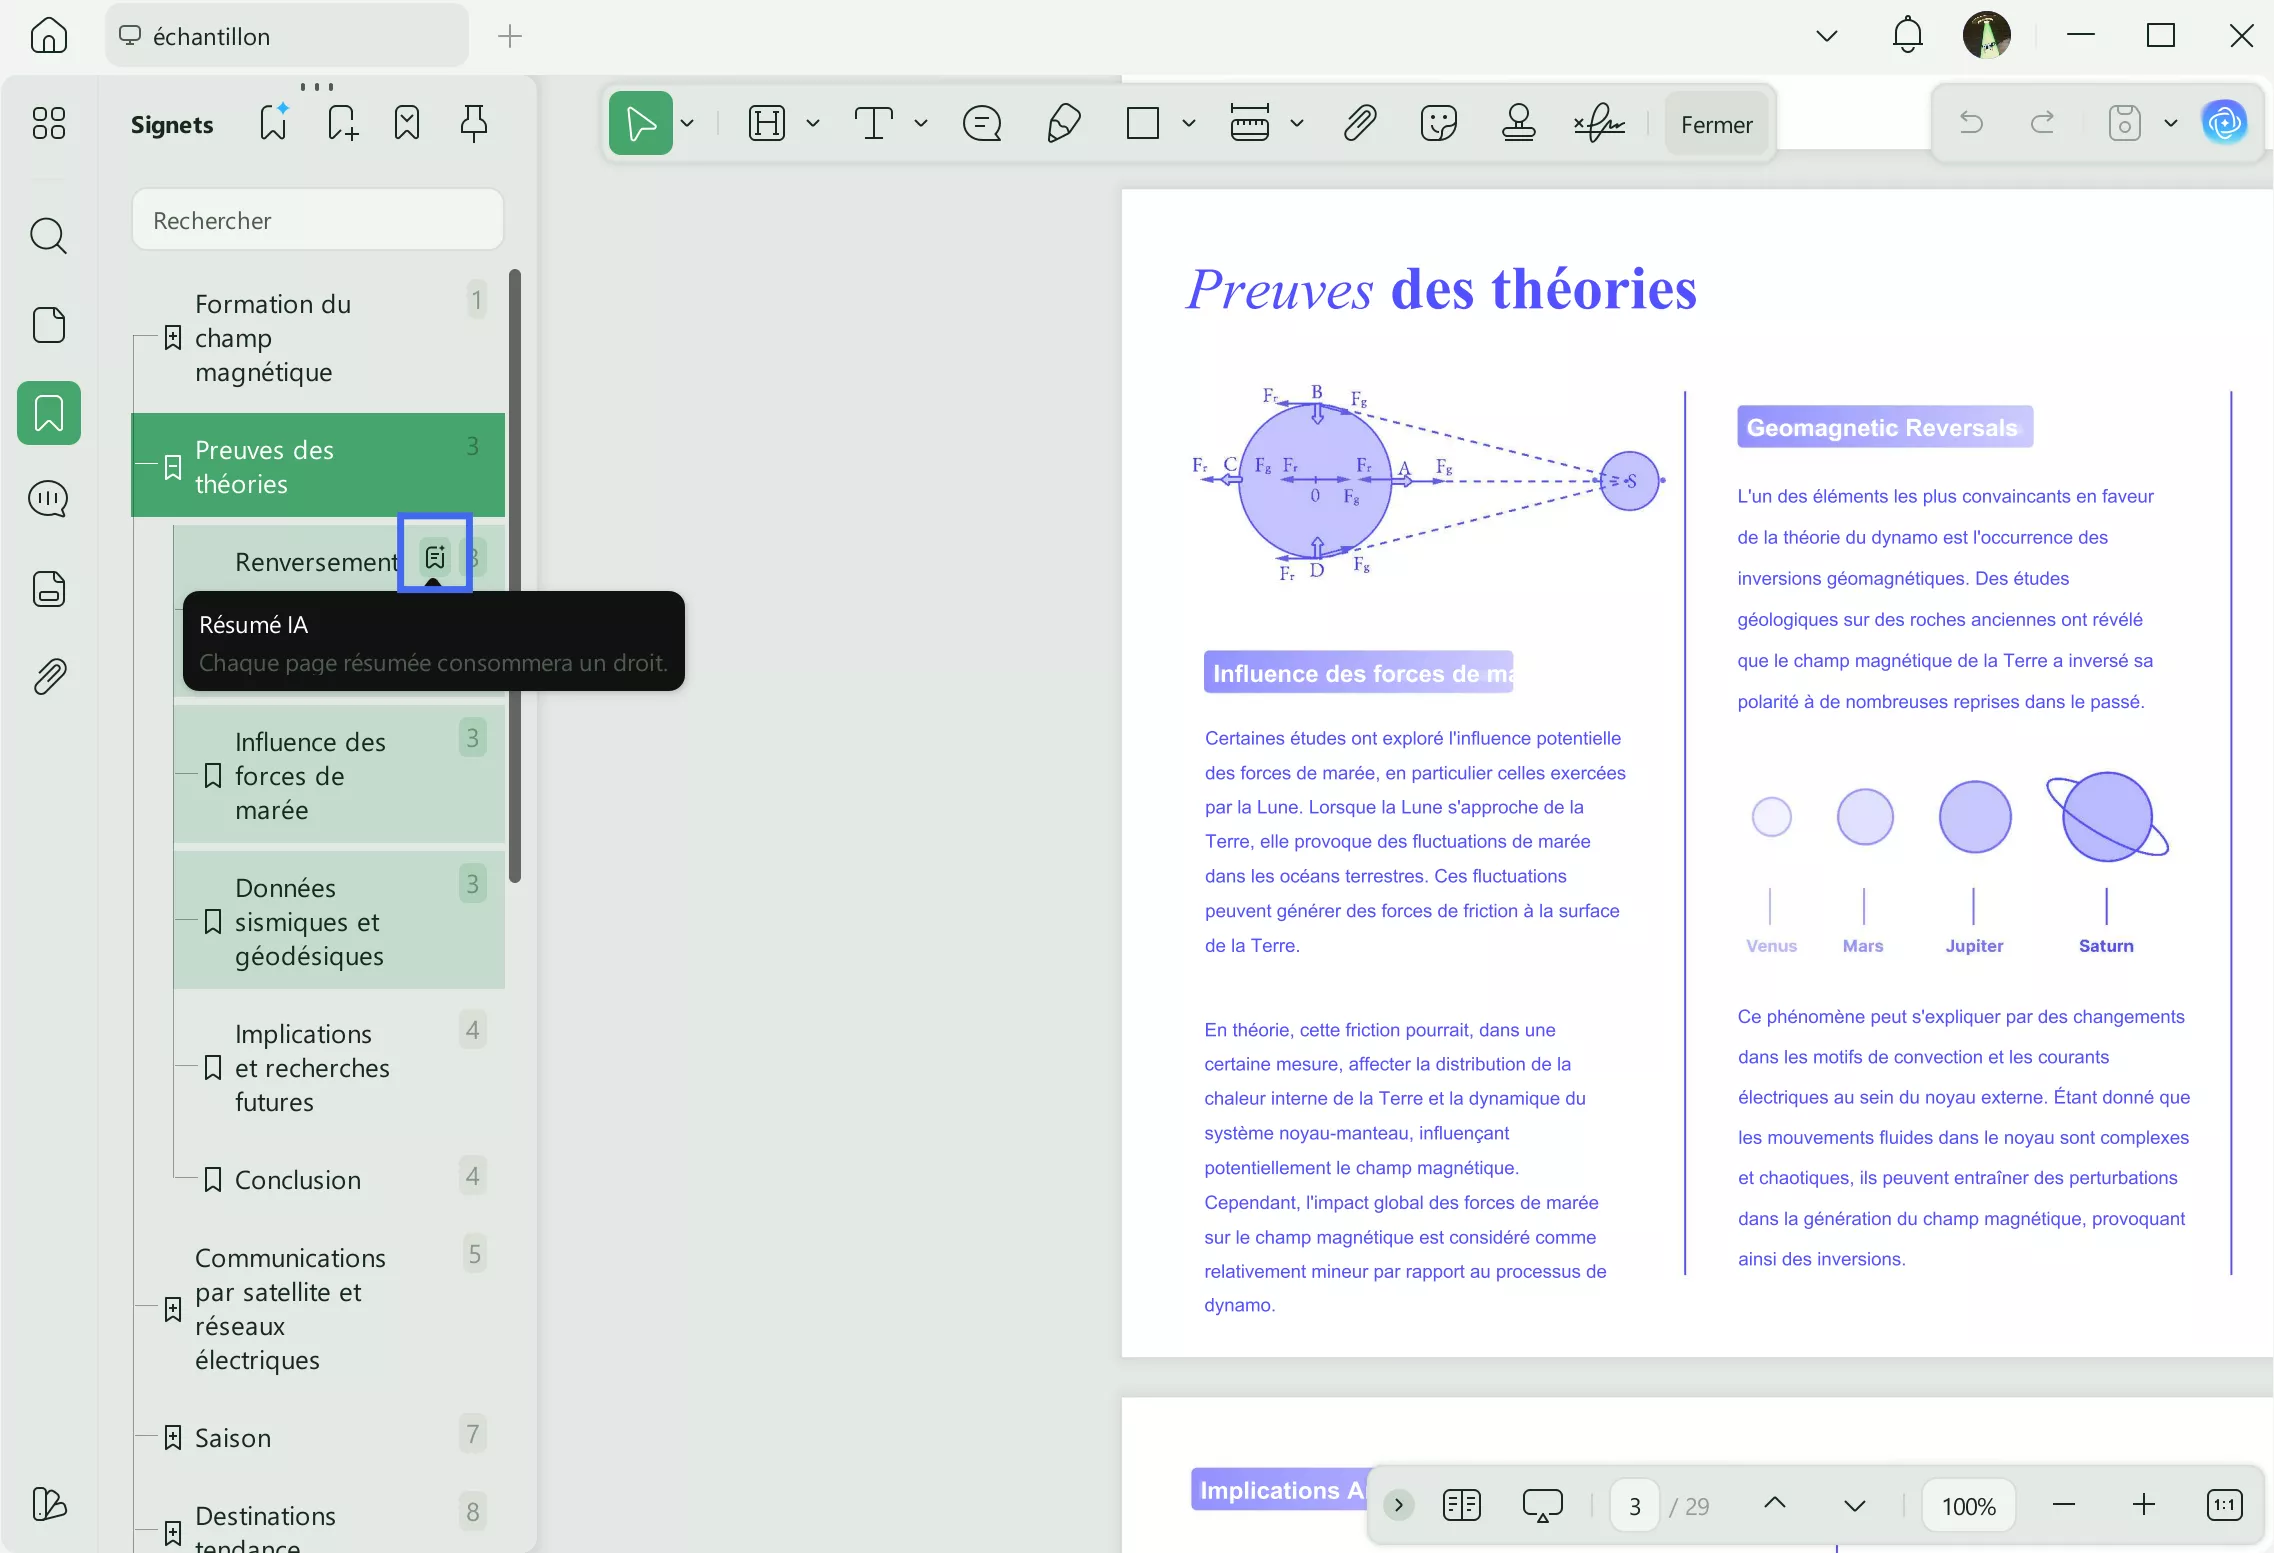The image size is (2274, 1553).
Task: Open the rectangle shape dropdown arrow
Action: [x=1188, y=124]
